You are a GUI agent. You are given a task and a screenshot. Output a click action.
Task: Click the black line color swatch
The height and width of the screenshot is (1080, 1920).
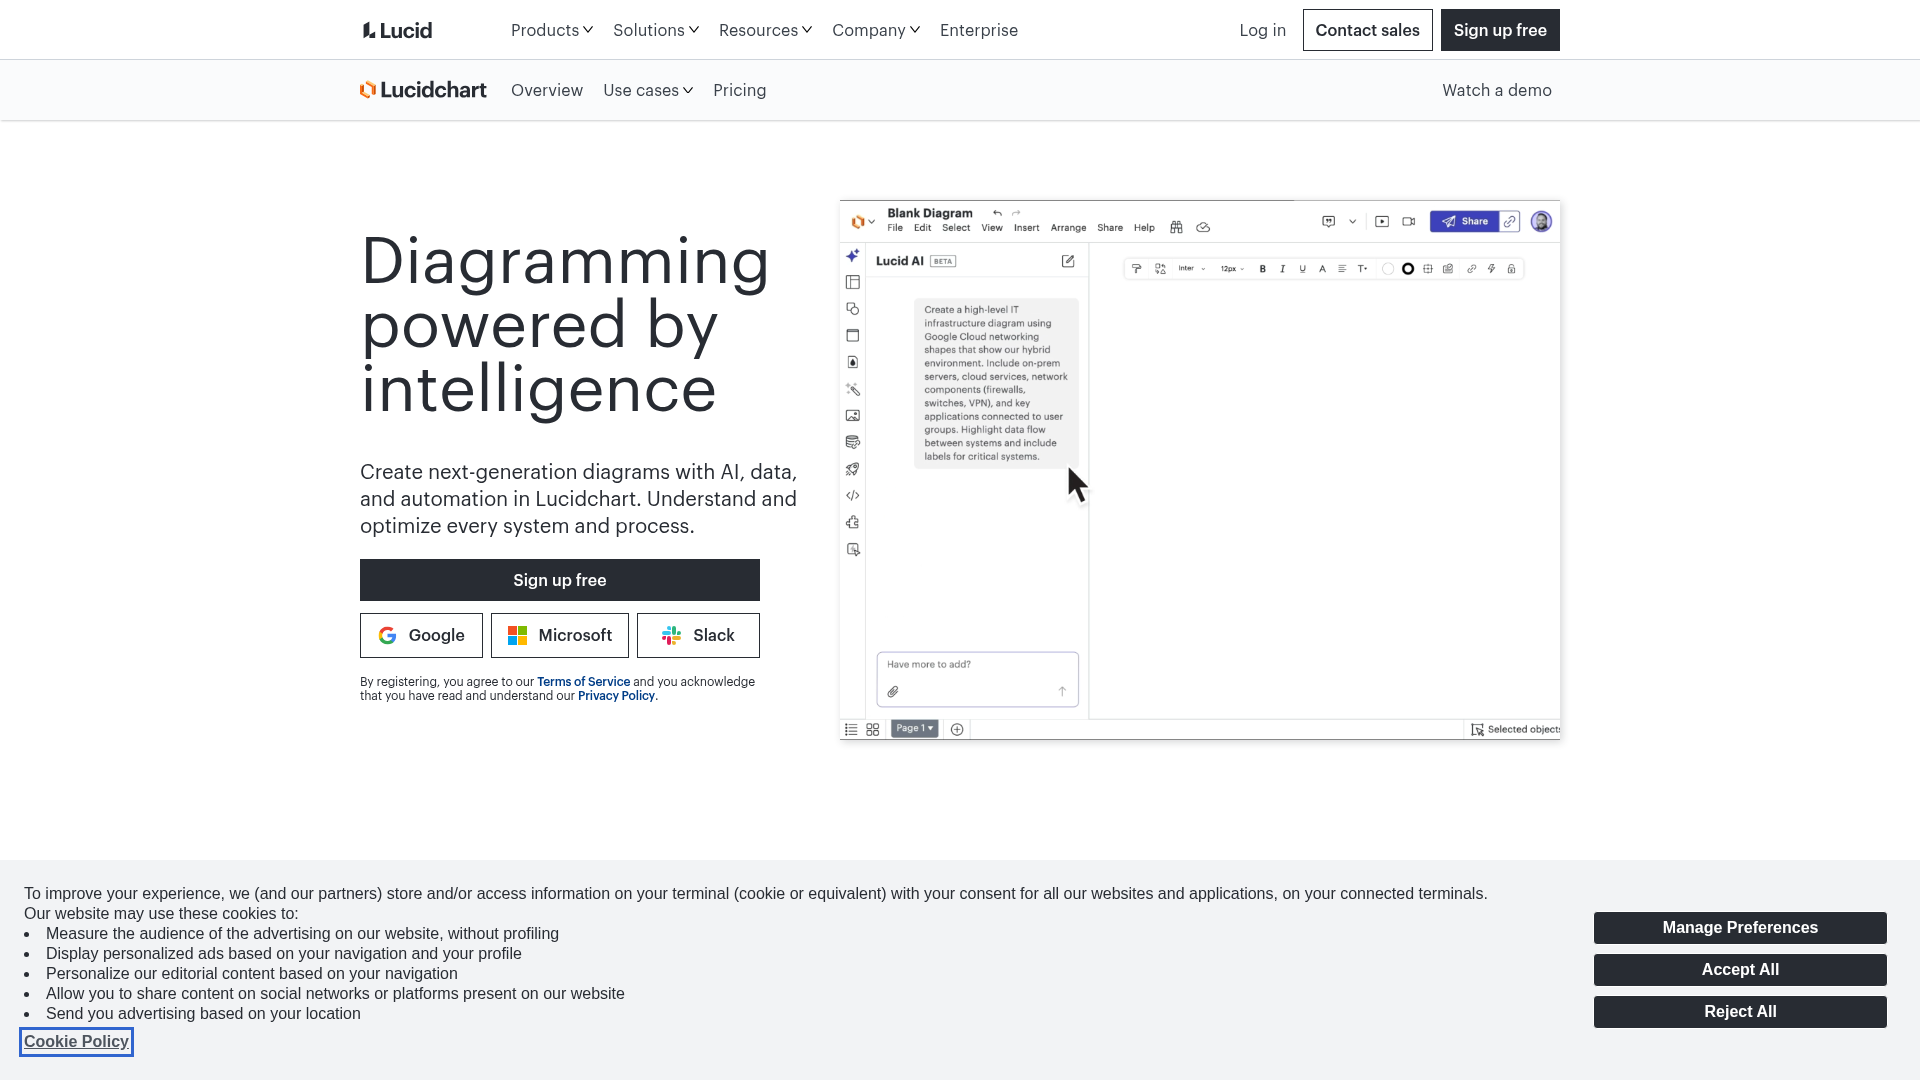click(x=1408, y=269)
